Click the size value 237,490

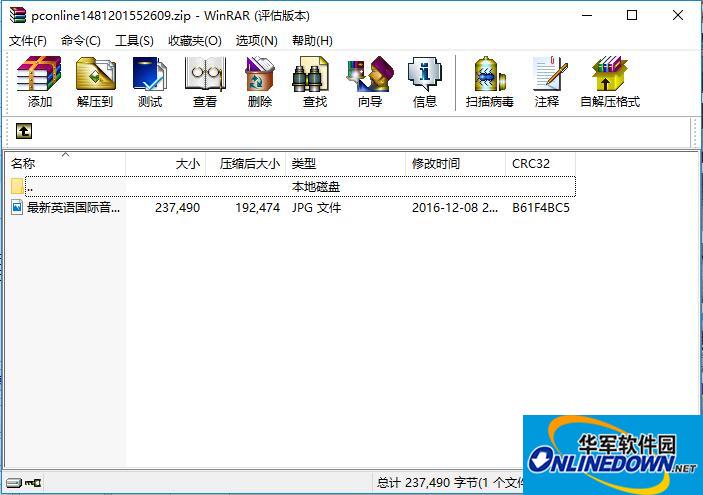(178, 208)
